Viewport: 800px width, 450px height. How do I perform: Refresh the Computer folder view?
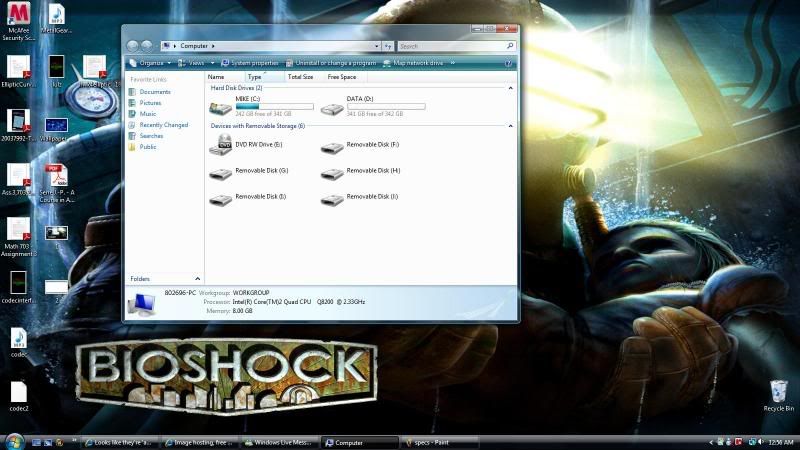(x=388, y=46)
